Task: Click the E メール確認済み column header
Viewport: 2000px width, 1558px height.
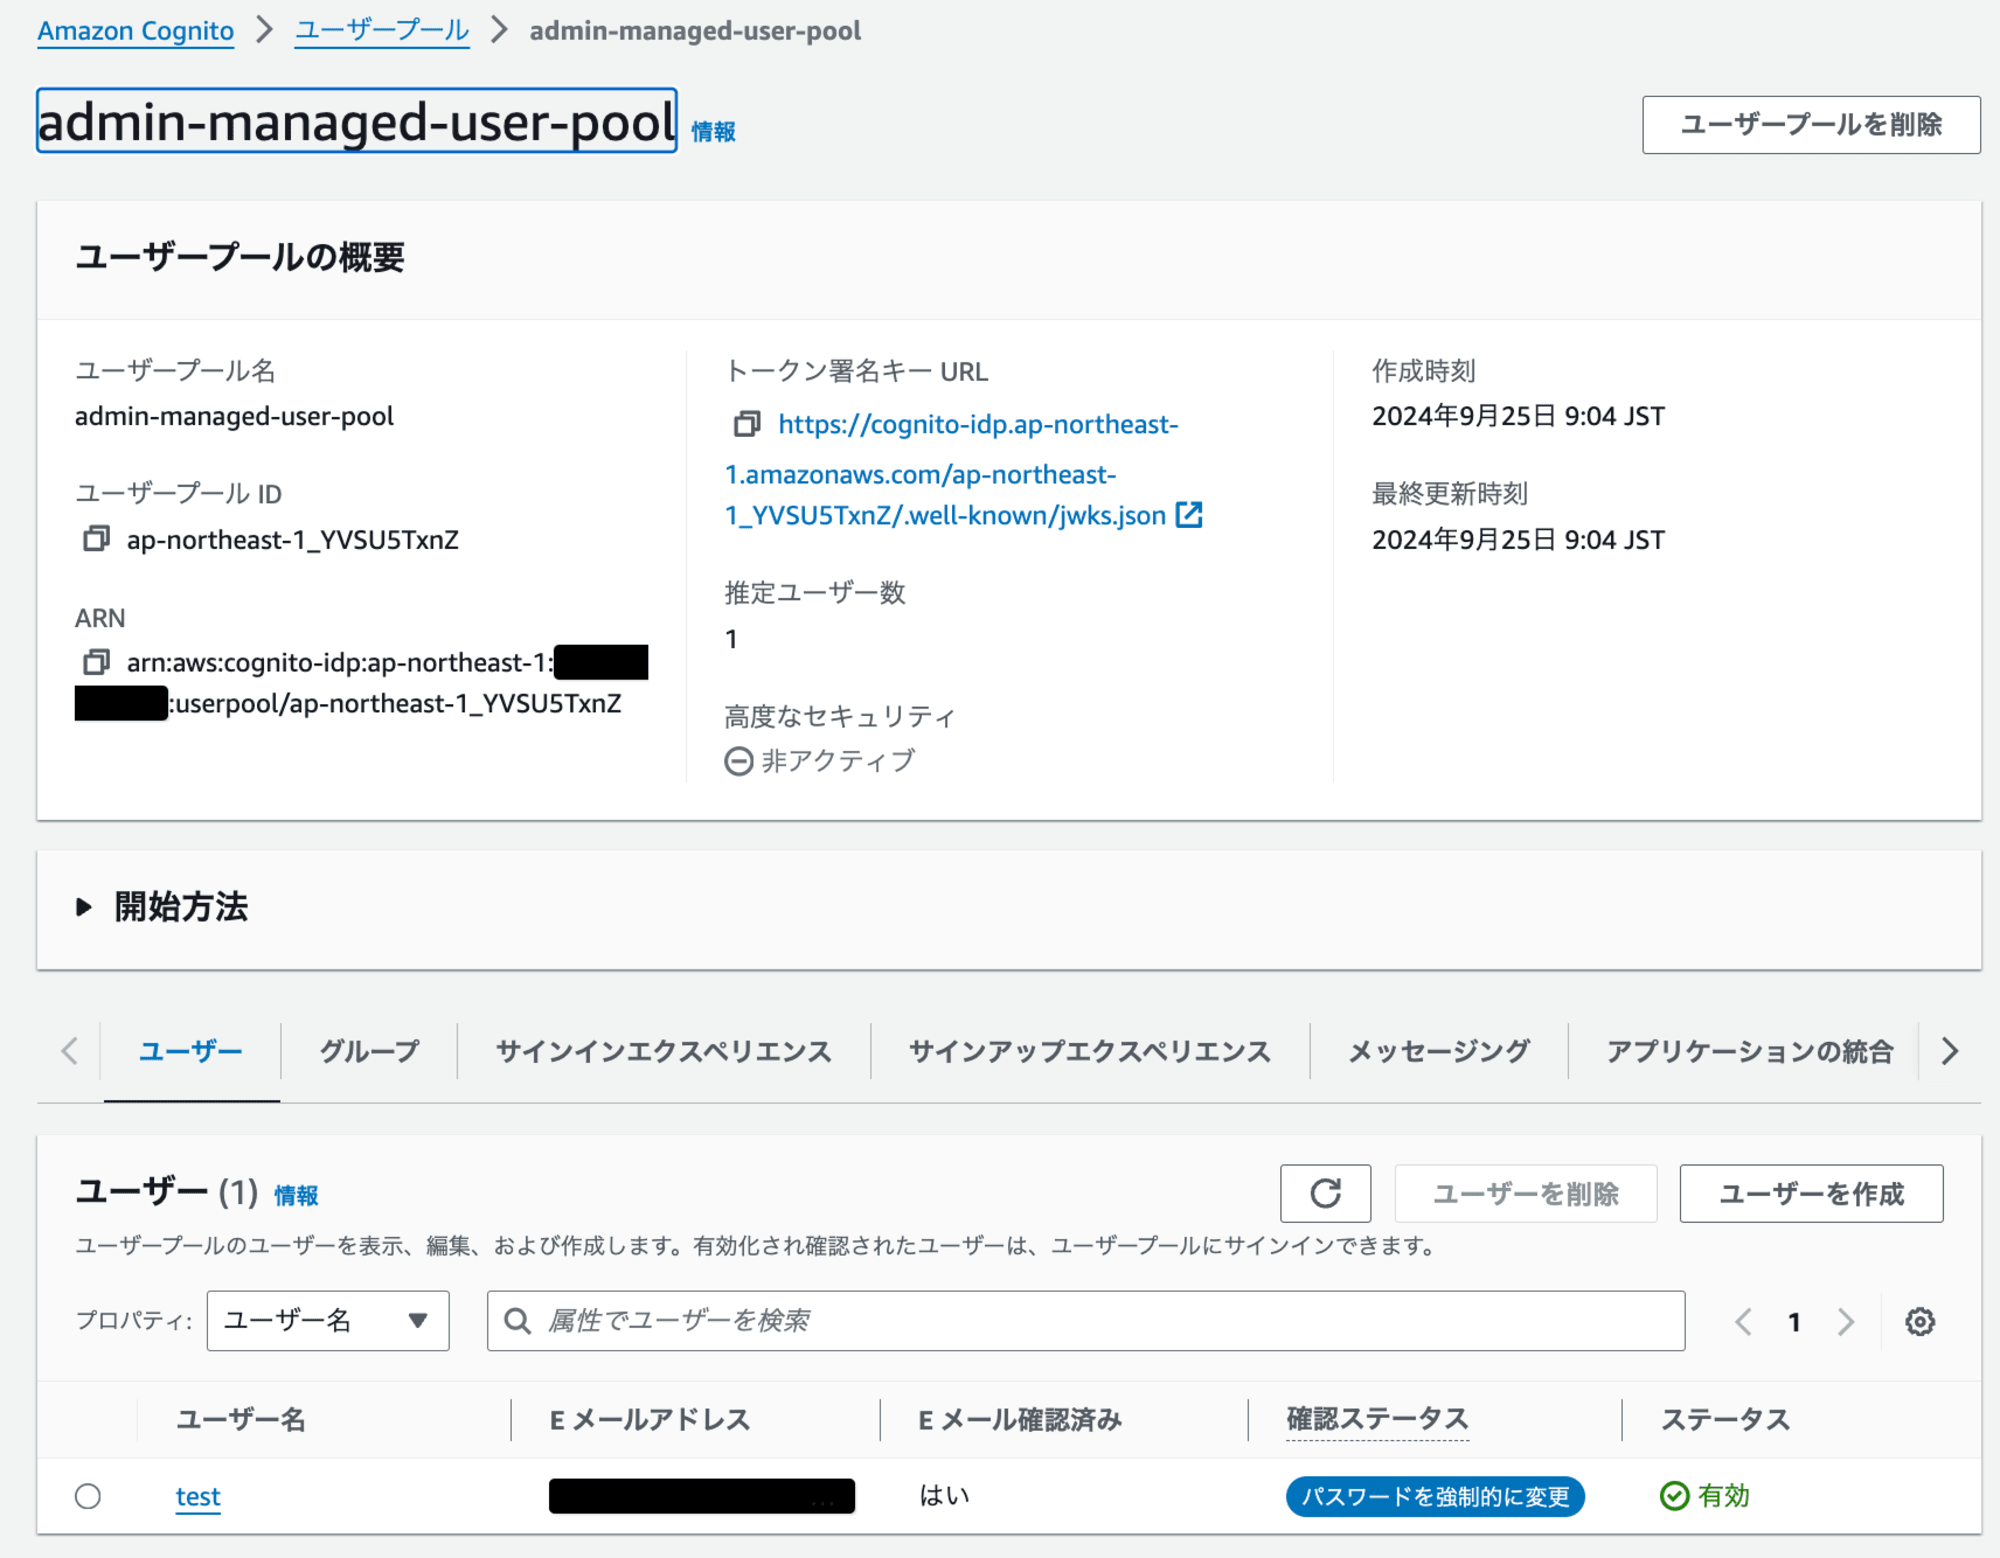Action: coord(1020,1419)
